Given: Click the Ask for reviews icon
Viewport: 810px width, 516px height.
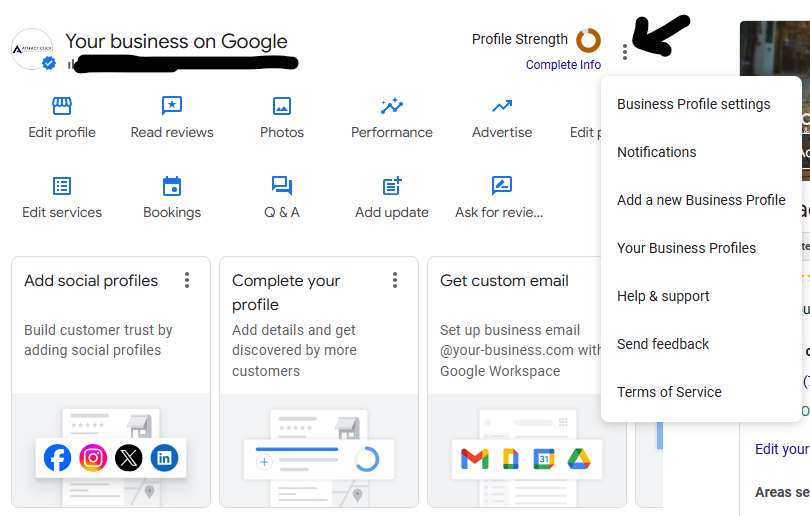Looking at the screenshot, I should point(502,186).
